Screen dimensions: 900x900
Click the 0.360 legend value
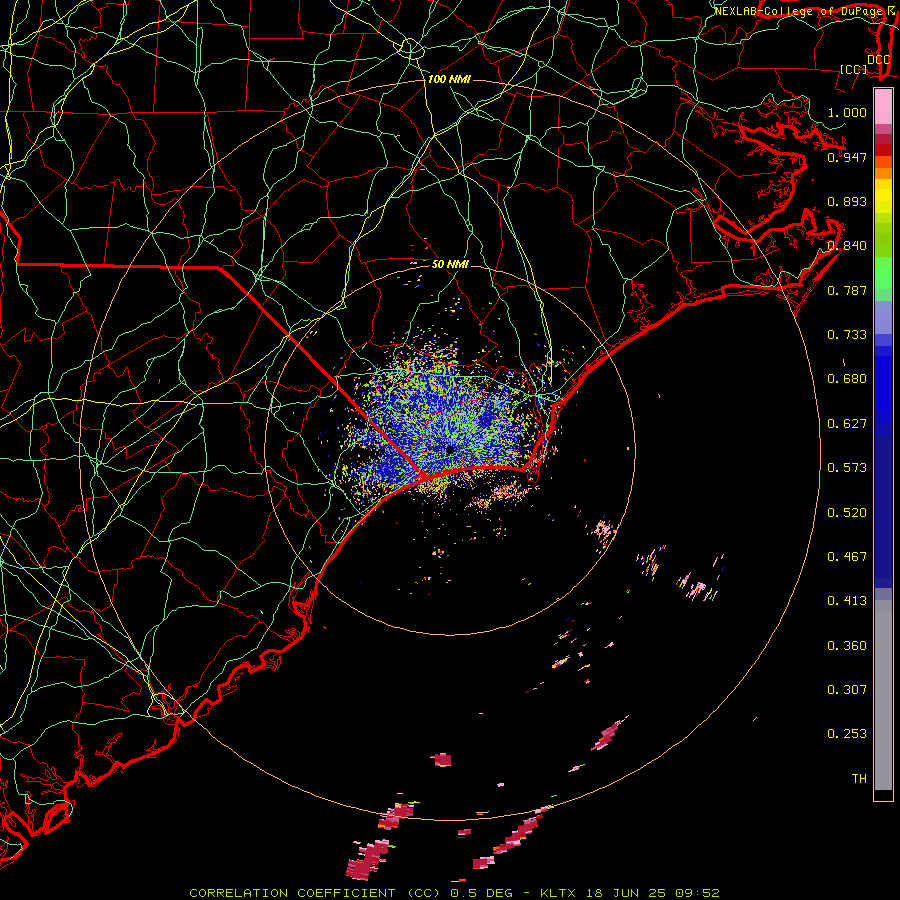[847, 646]
